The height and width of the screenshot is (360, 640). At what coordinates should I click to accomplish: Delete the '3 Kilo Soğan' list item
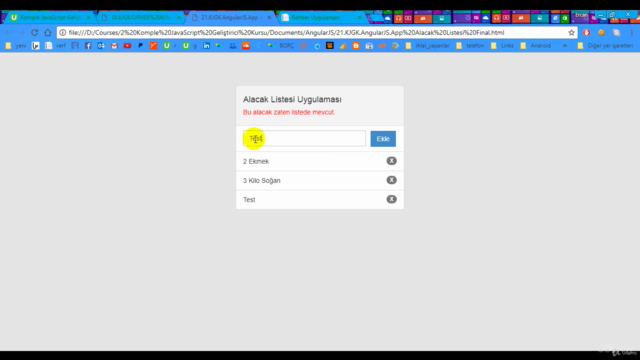(391, 180)
